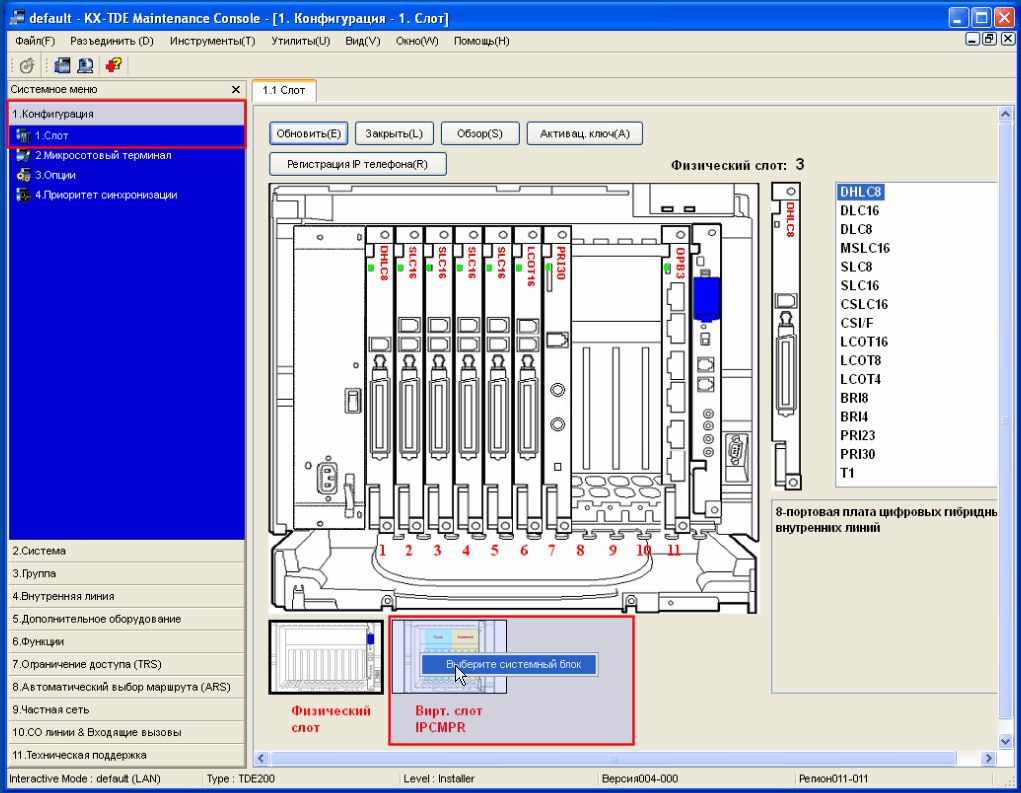Select LCOT8 in the card list
The image size is (1021, 793).
861,361
